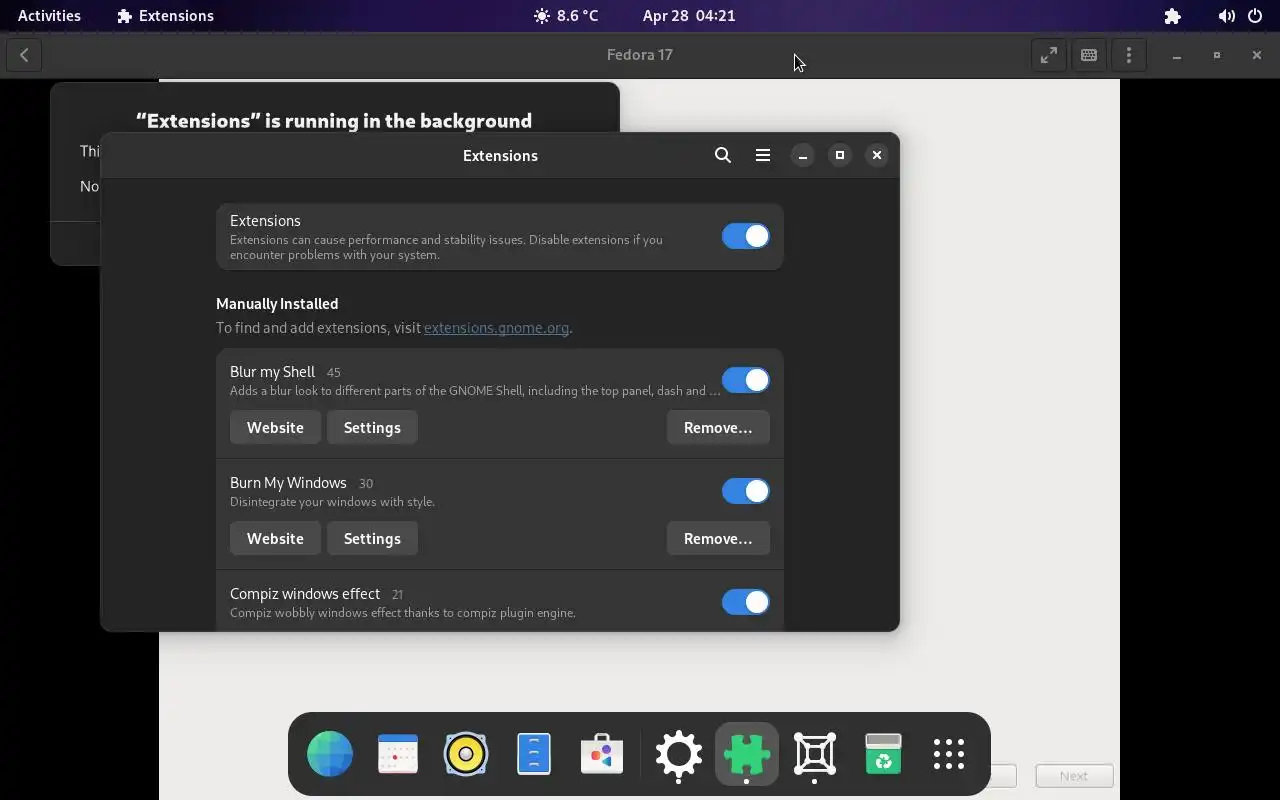Open the Extensions hamburger menu
Viewport: 1280px width, 800px height.
[763, 155]
